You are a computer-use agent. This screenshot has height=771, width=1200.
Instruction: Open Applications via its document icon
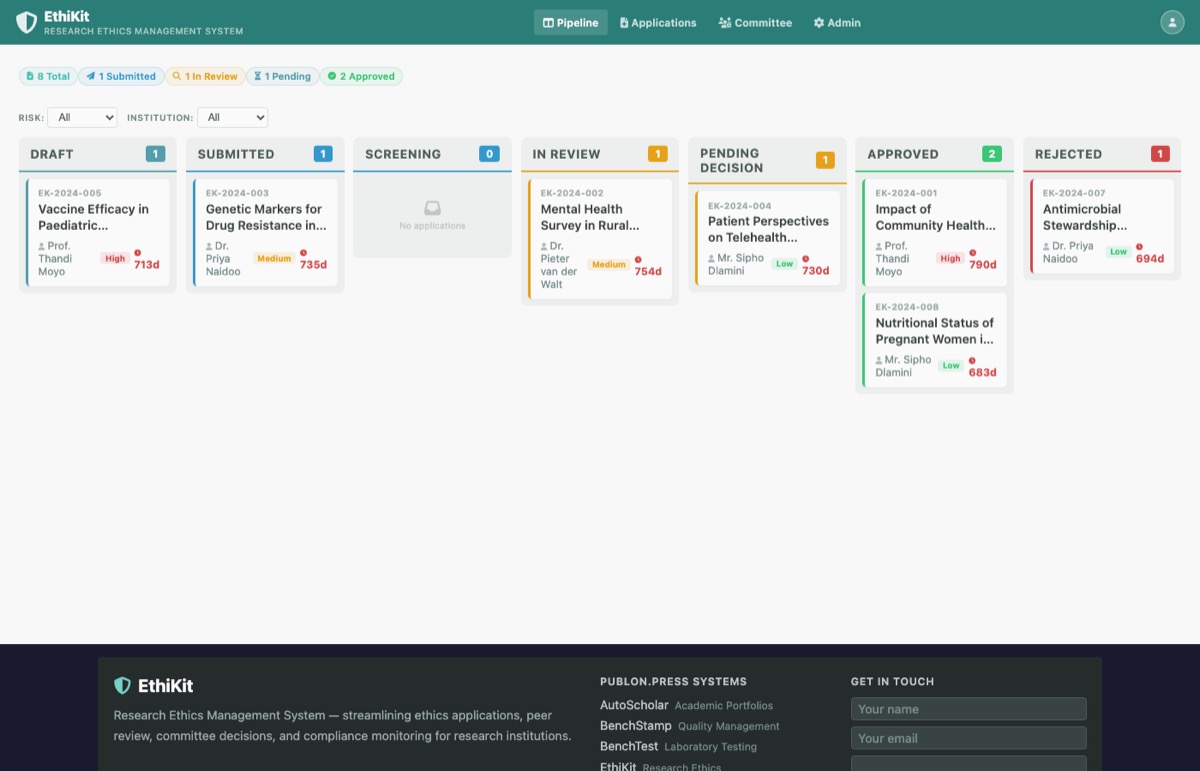click(625, 22)
